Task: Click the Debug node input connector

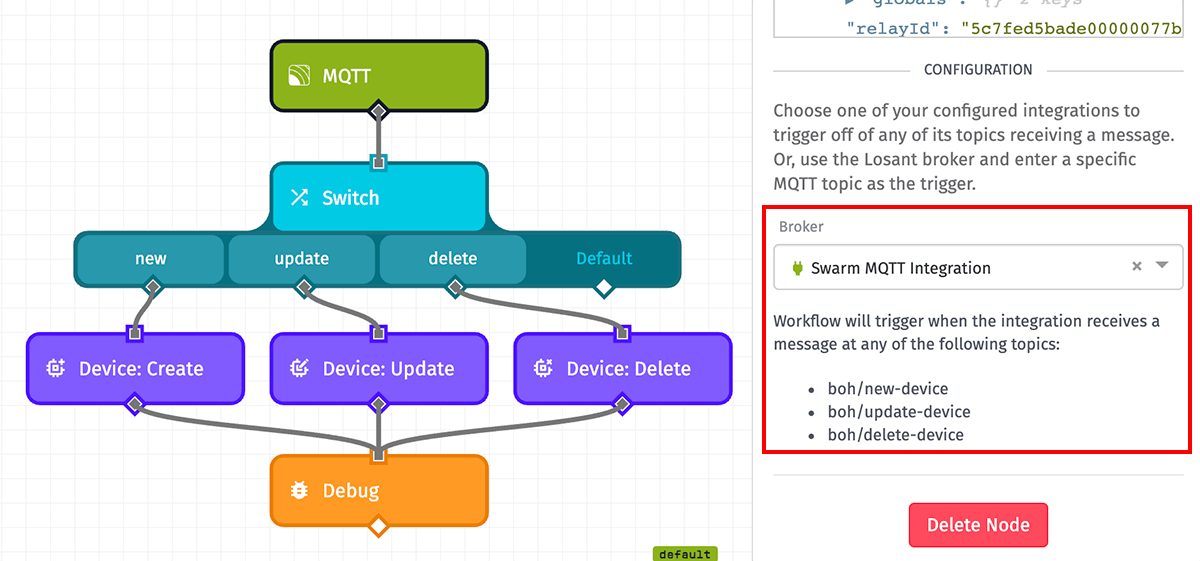Action: click(x=378, y=456)
